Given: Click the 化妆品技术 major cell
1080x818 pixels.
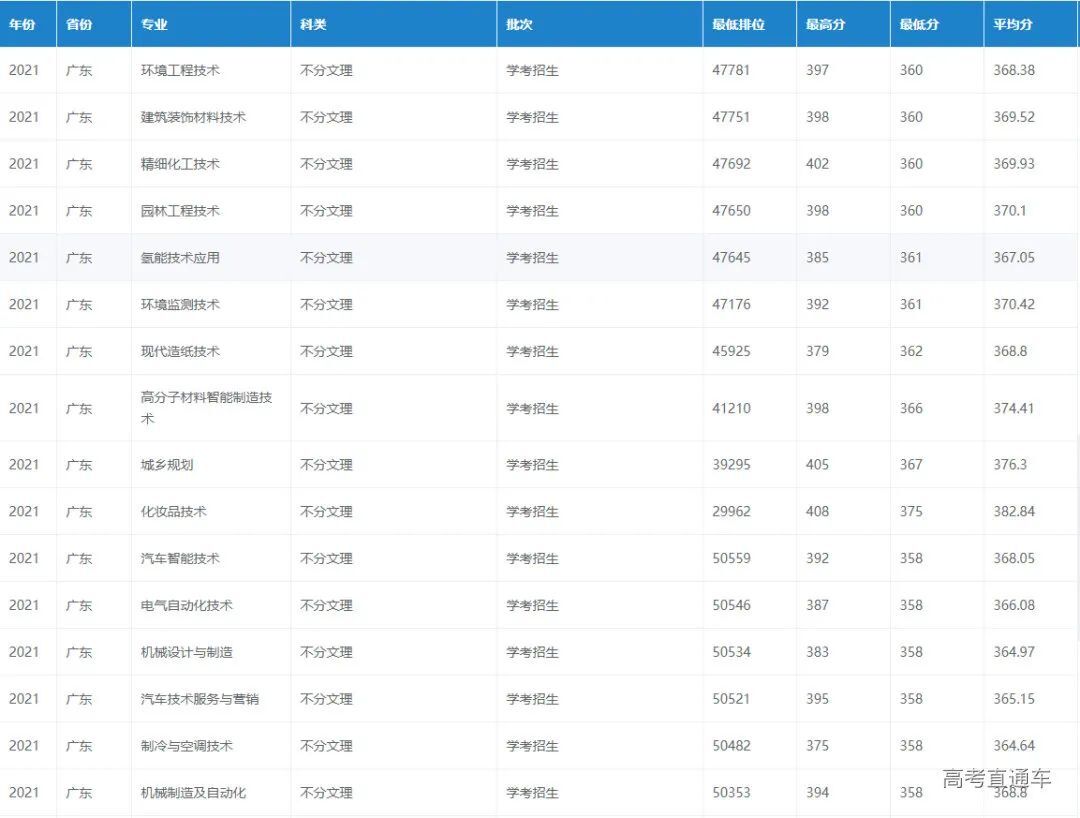Looking at the screenshot, I should click(174, 511).
